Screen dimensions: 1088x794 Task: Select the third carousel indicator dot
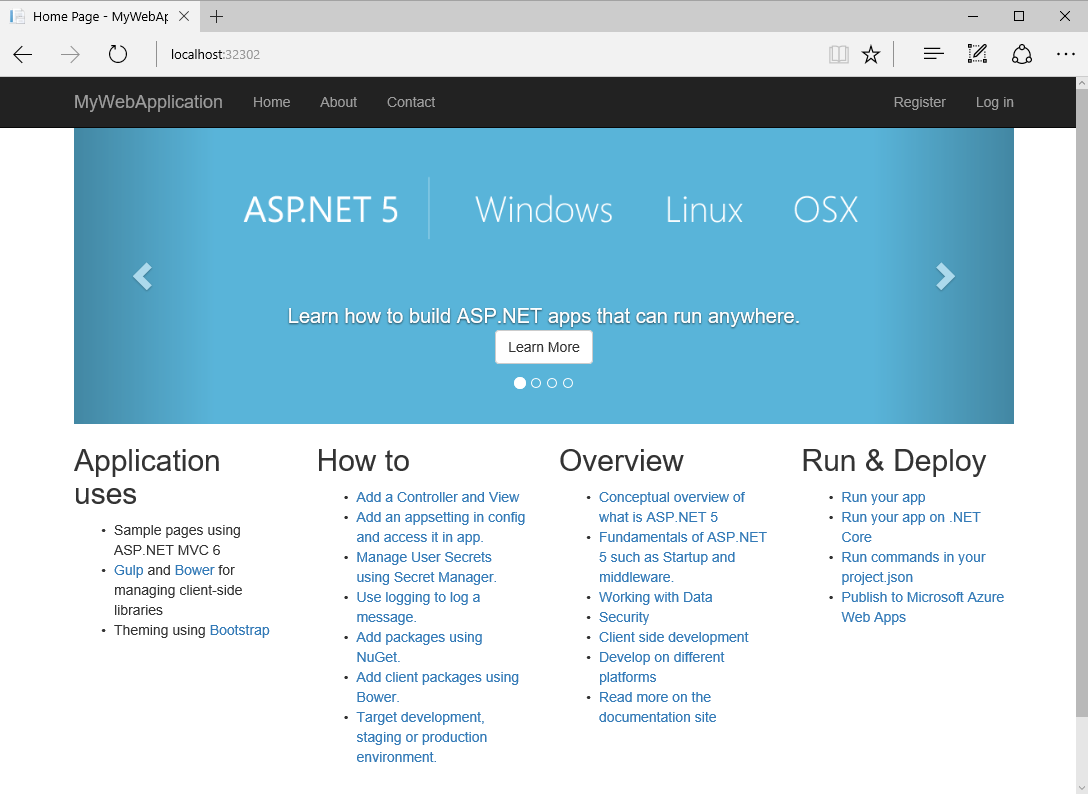(552, 383)
